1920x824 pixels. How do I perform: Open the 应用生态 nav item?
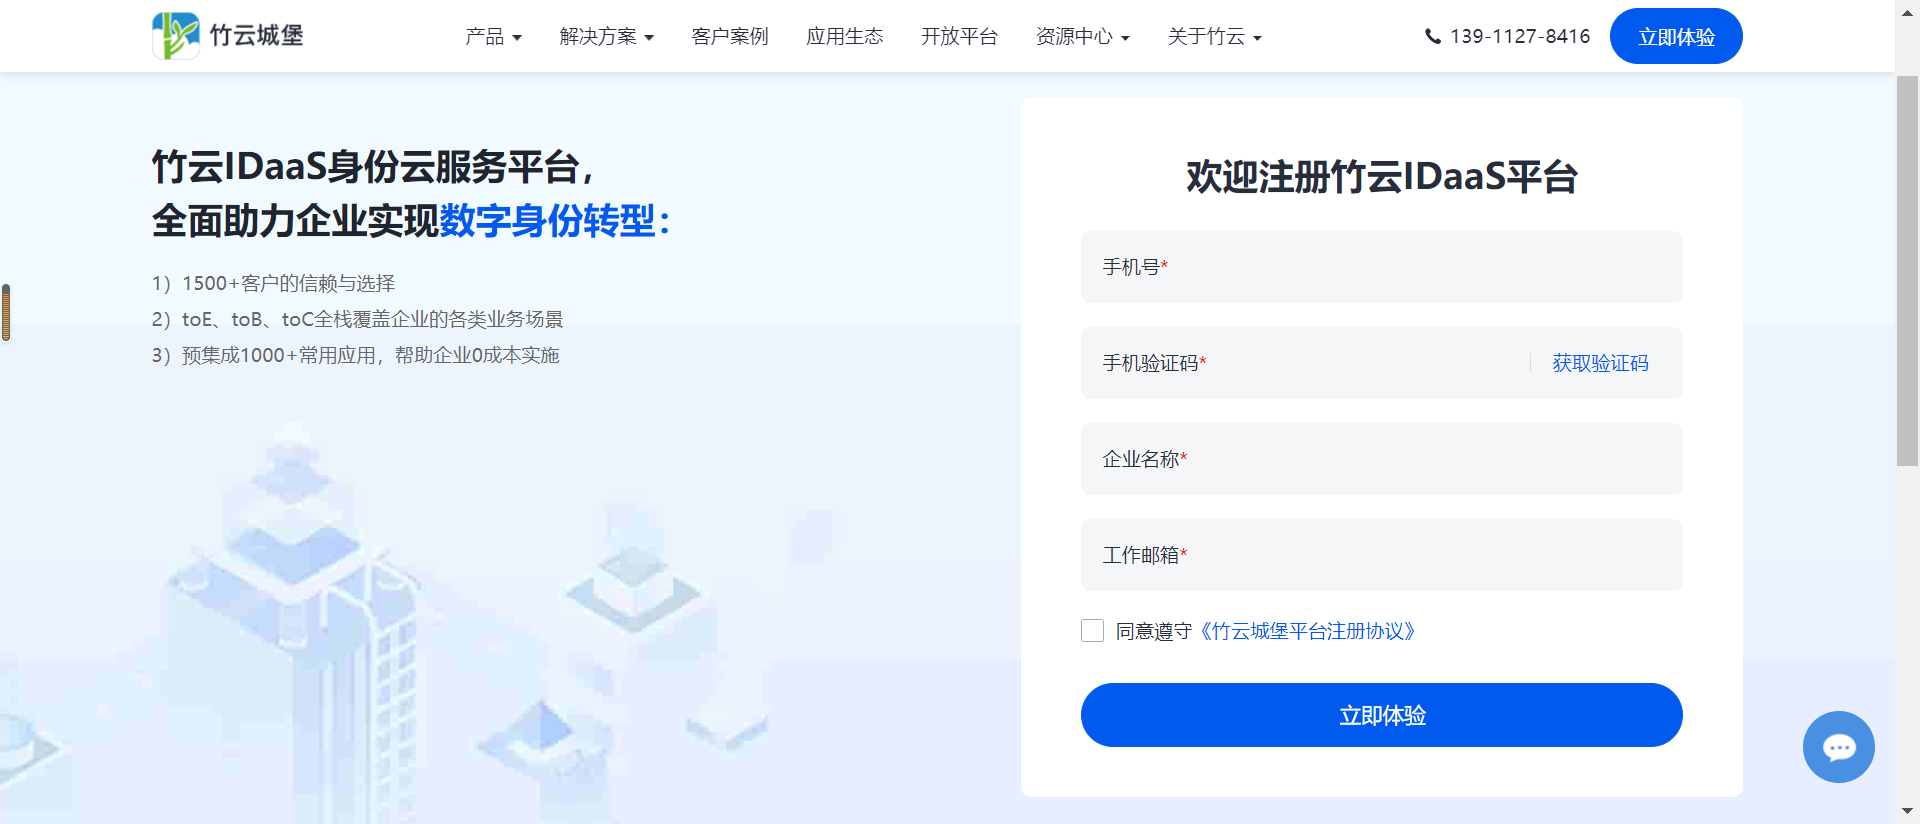(845, 37)
